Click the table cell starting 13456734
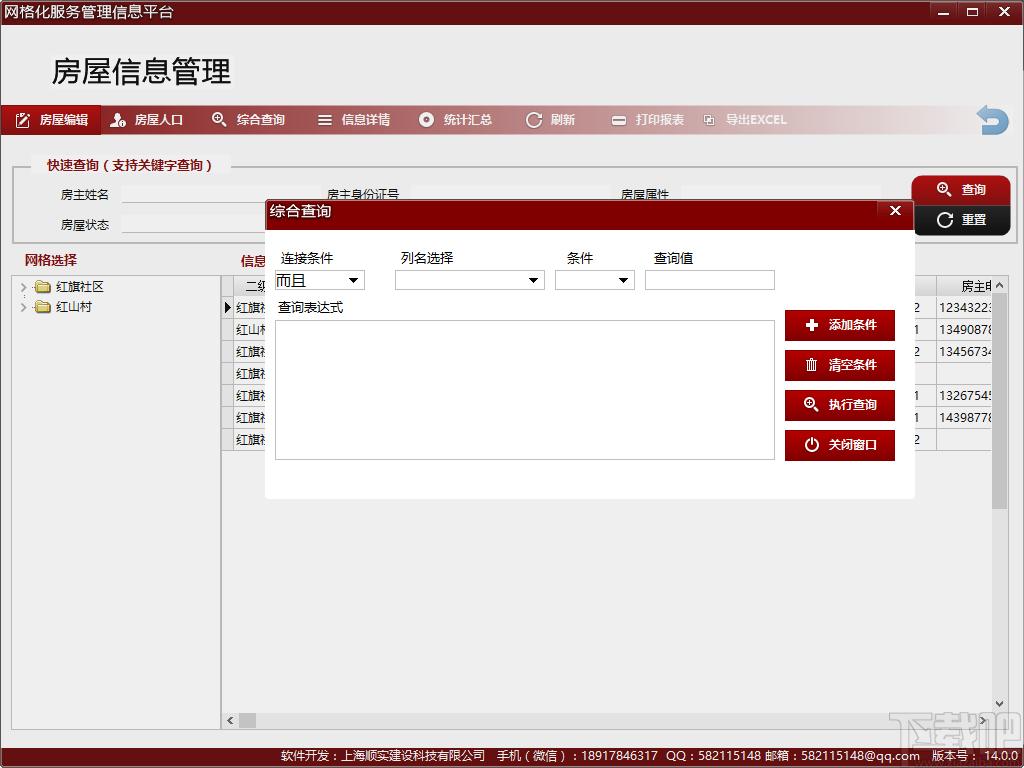This screenshot has height=768, width=1024. (965, 352)
